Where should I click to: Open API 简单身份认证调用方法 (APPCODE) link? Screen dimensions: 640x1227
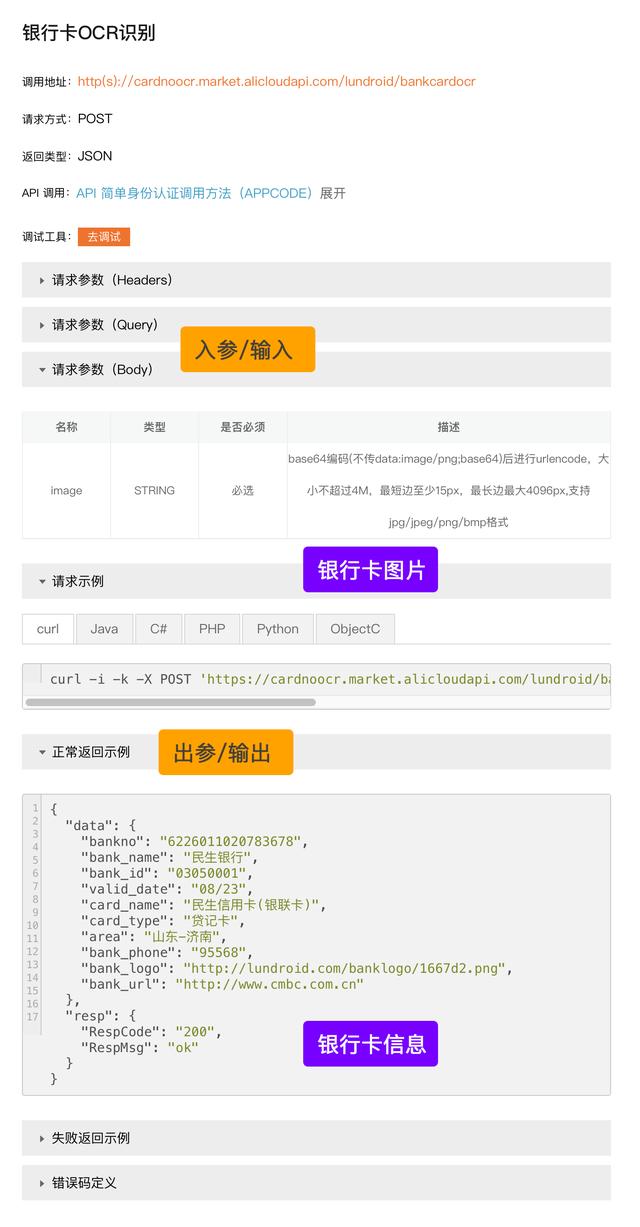[x=195, y=193]
